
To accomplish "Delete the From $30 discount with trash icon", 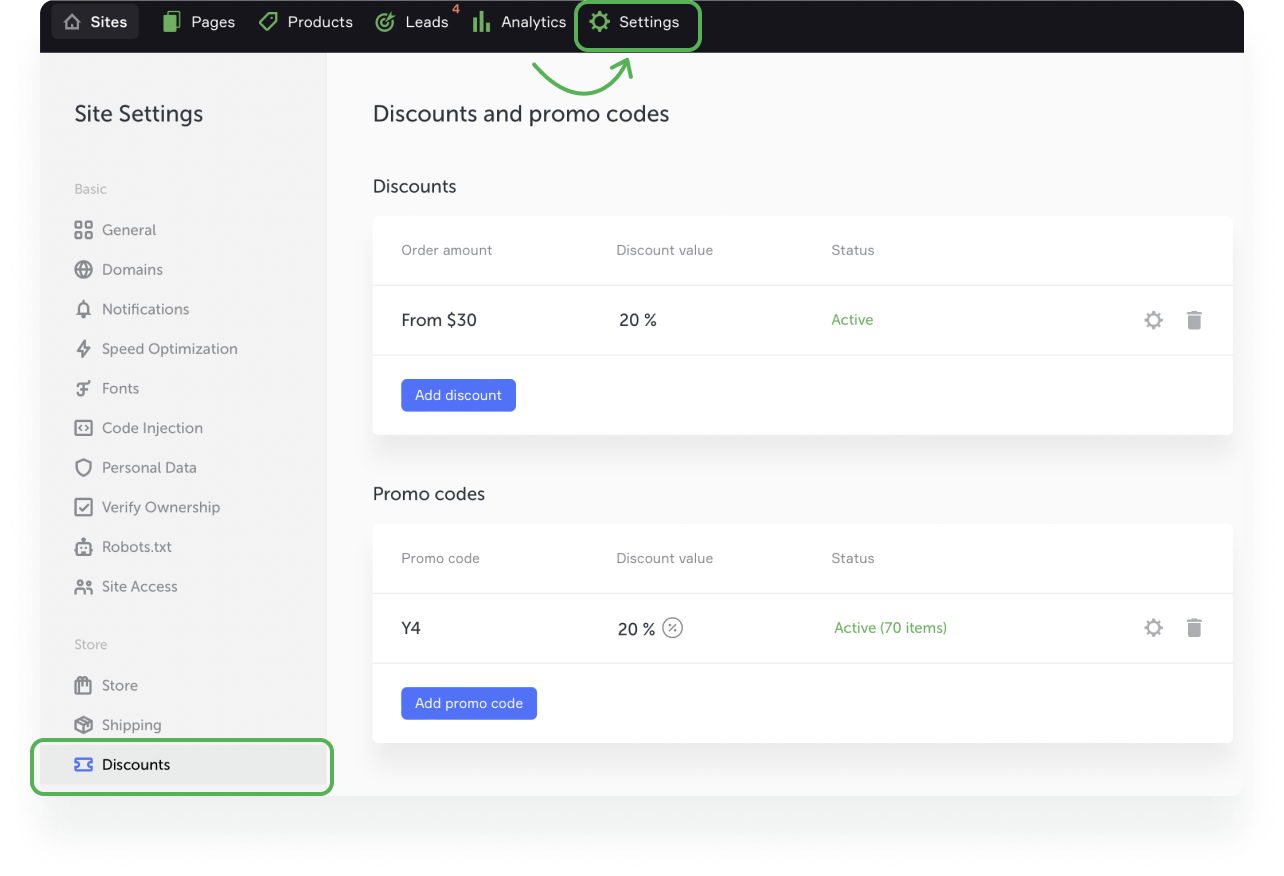I will [x=1194, y=320].
